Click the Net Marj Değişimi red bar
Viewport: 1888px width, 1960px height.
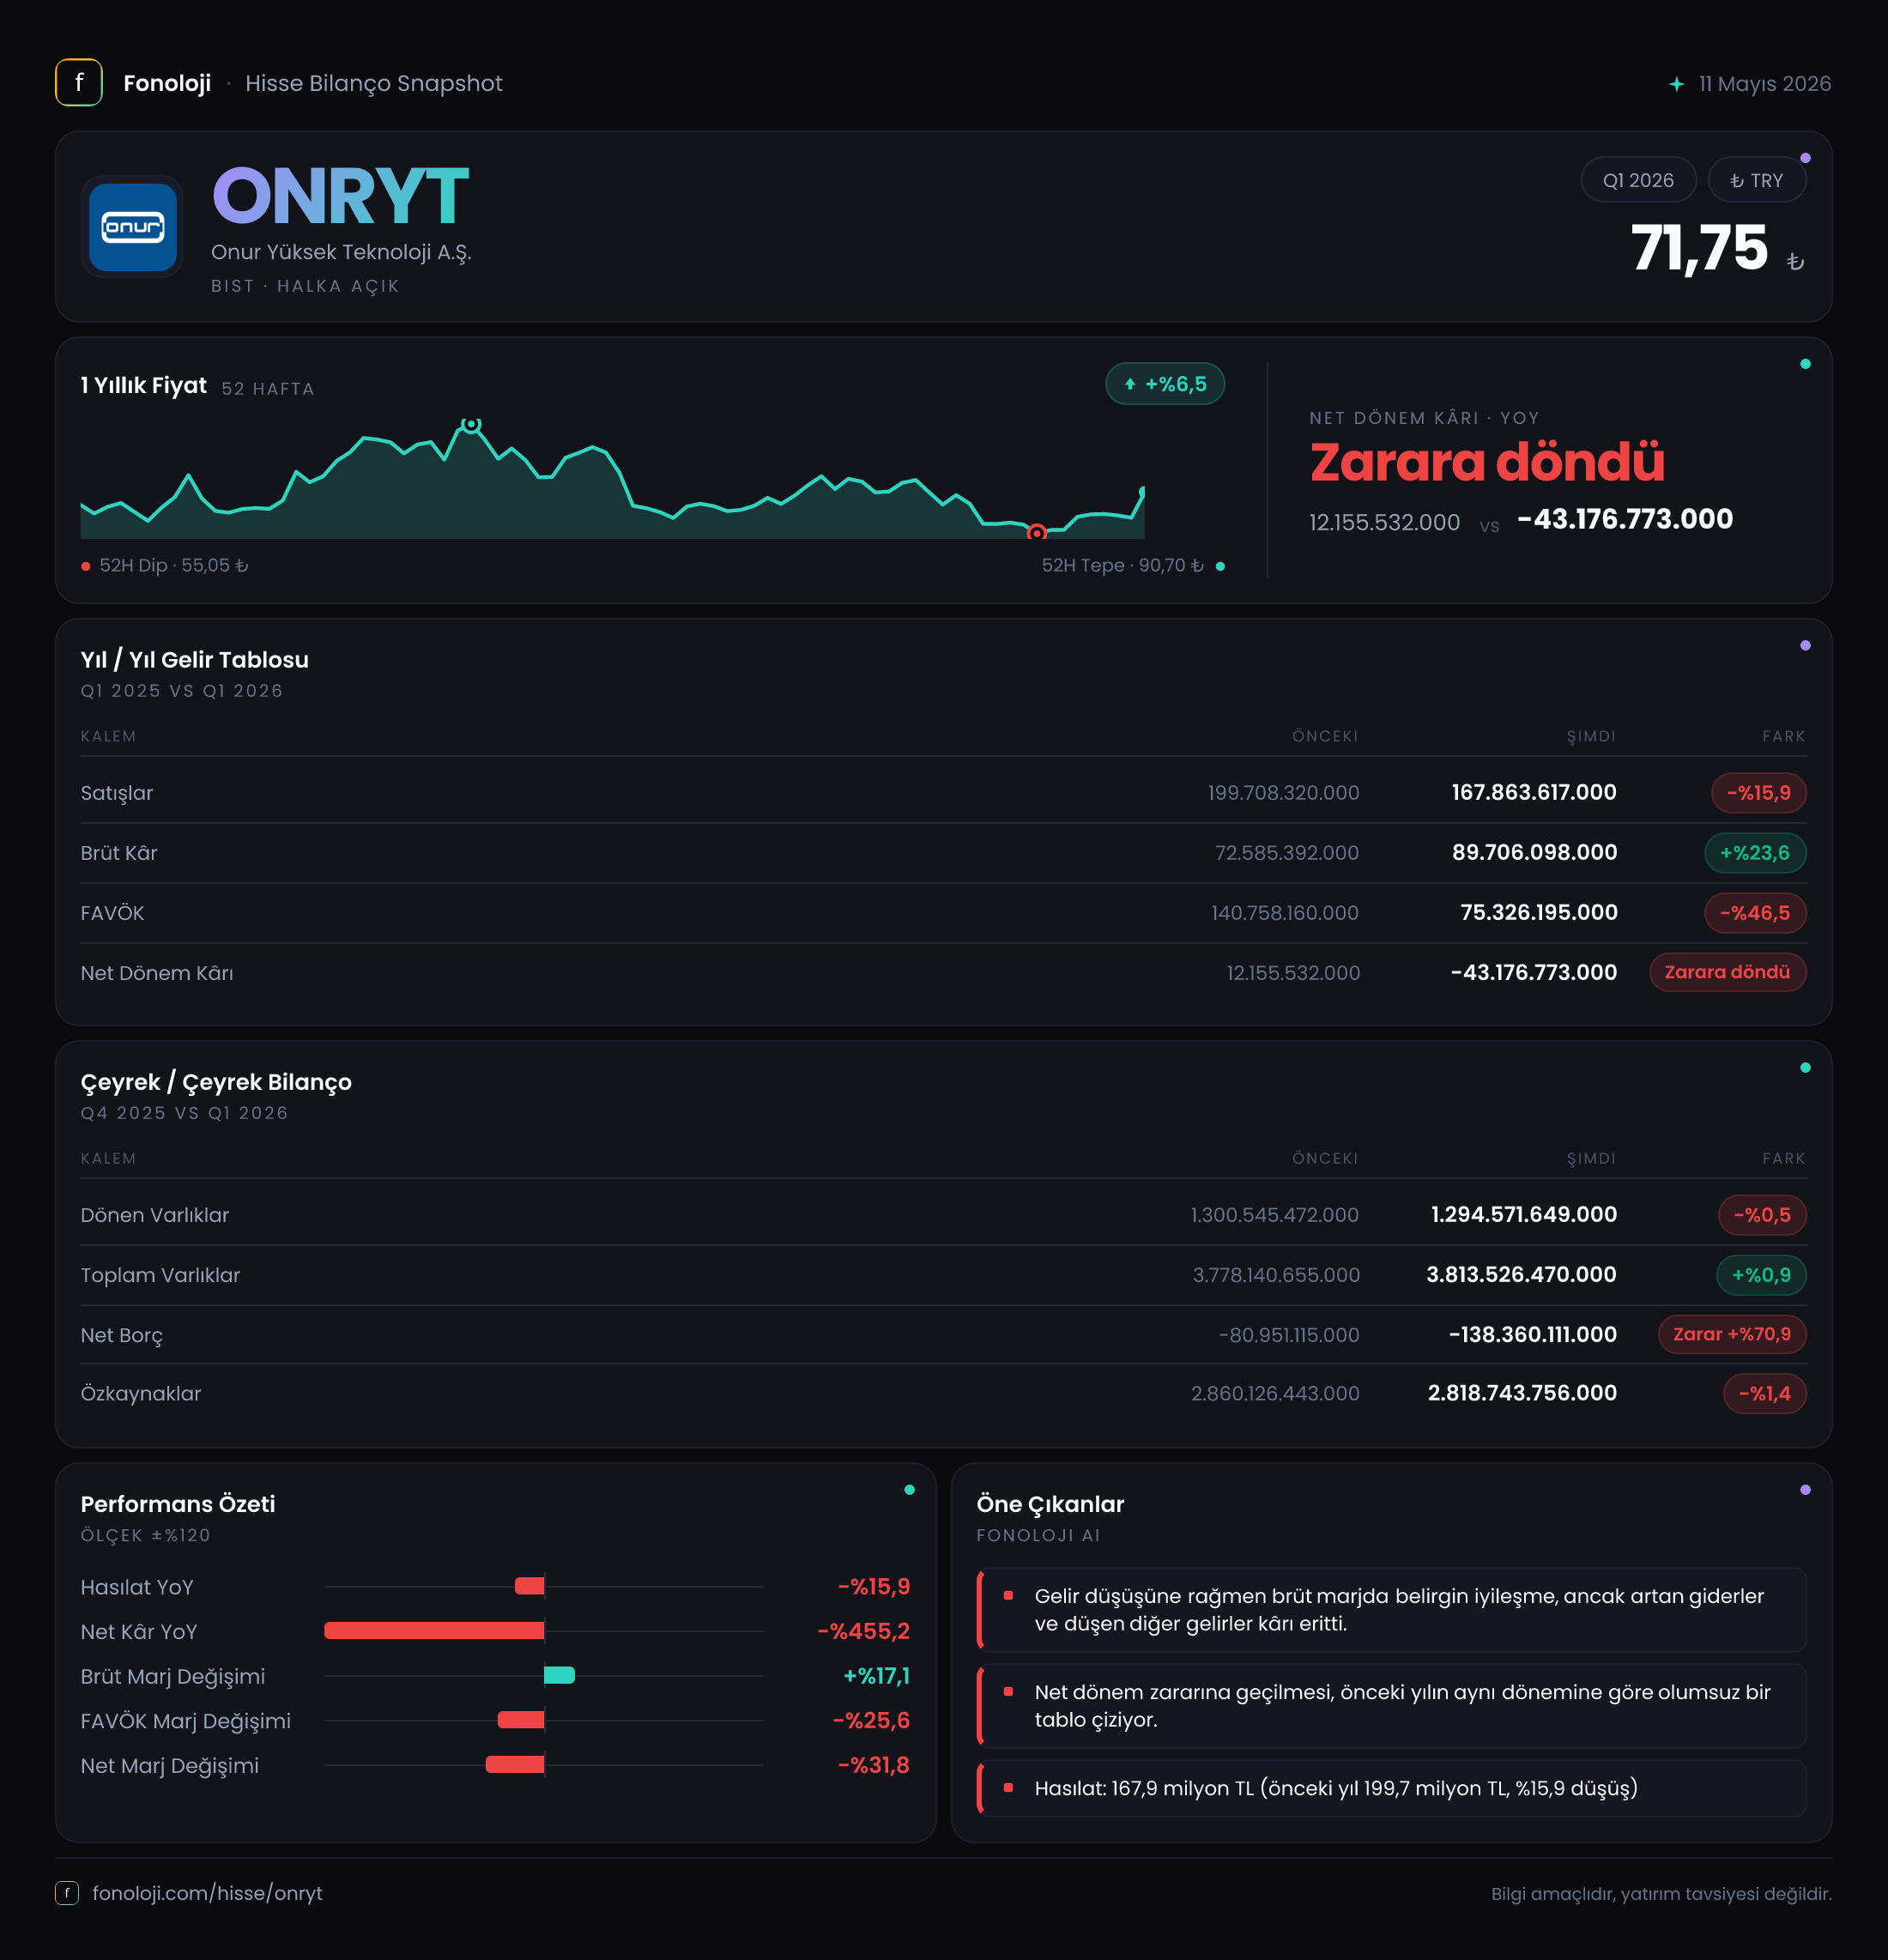[x=515, y=1765]
